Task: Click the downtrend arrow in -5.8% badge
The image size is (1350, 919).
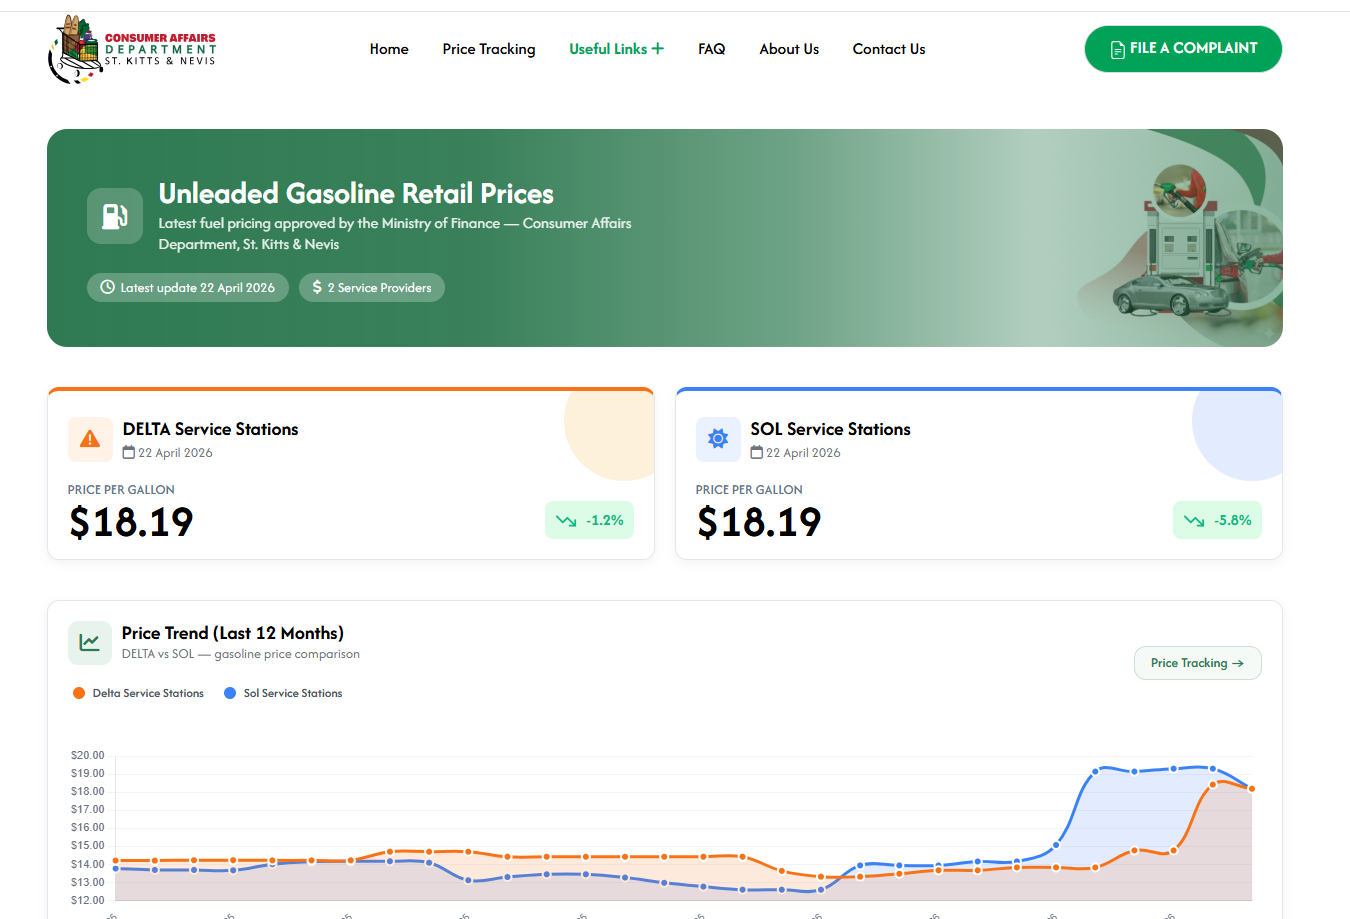Action: 1194,520
